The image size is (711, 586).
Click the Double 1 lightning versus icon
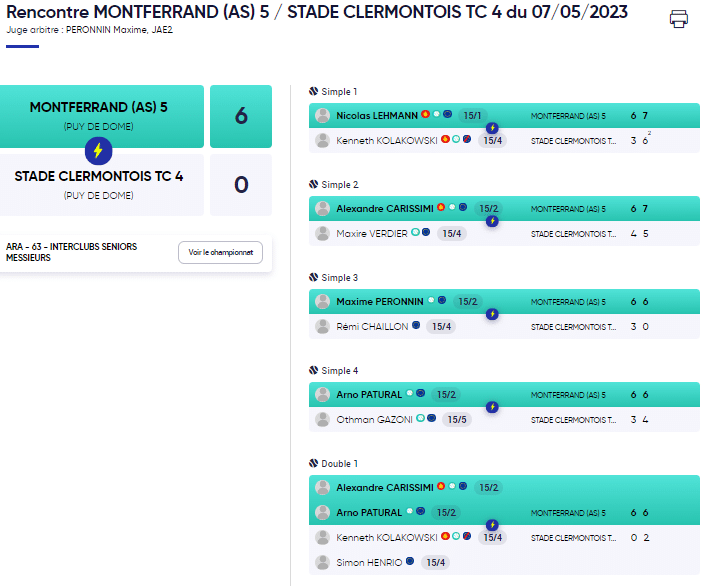492,525
